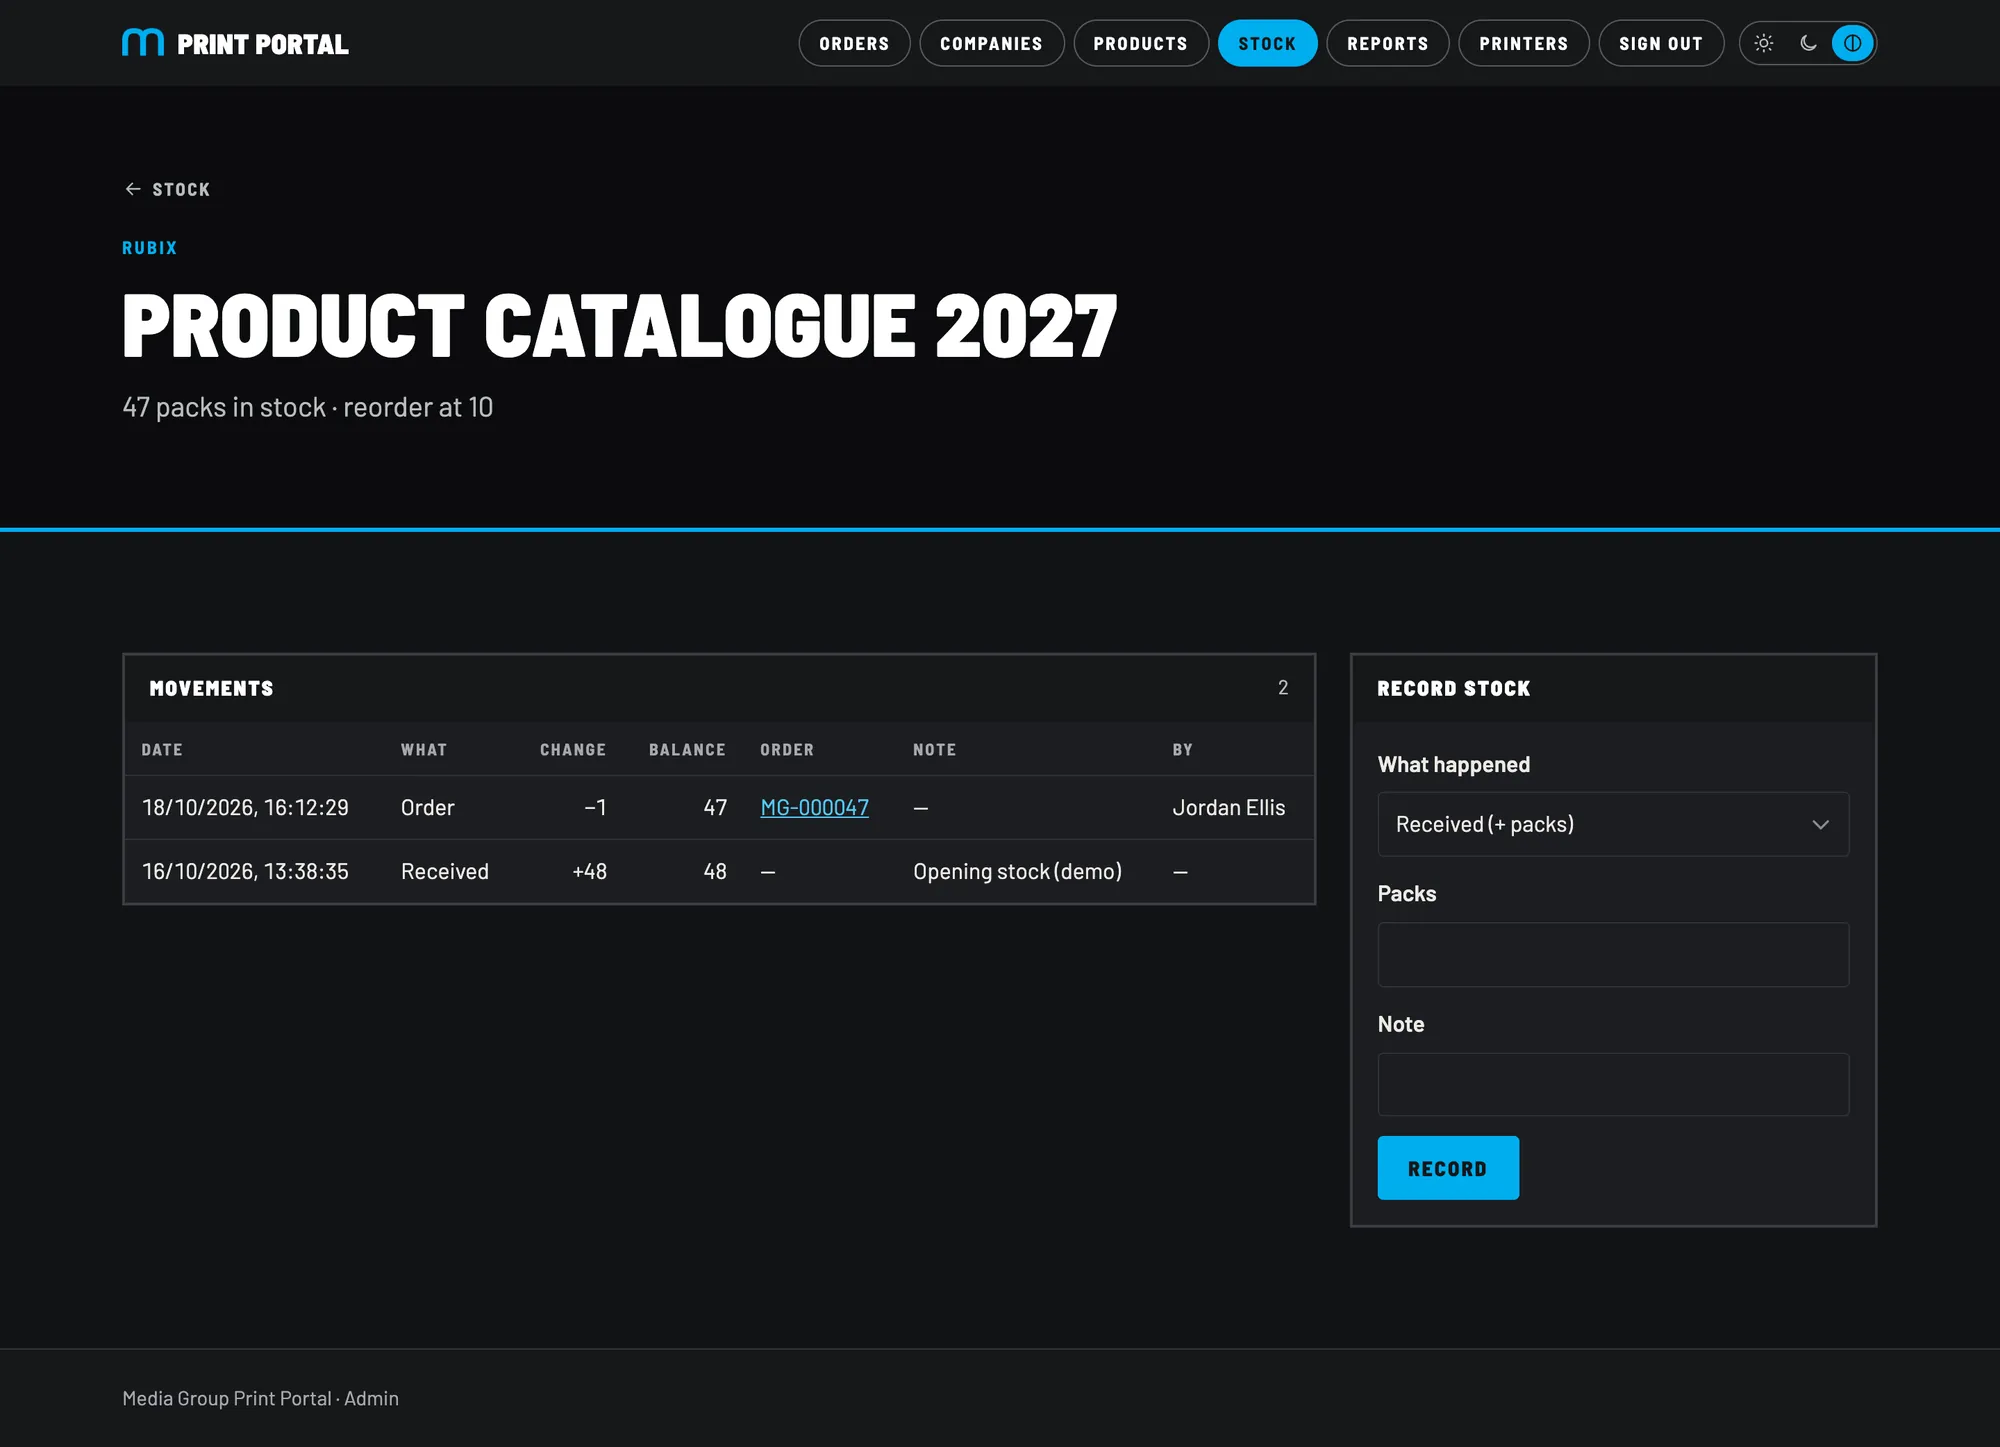Click the Rubix company label
The height and width of the screenshot is (1447, 2000).
pyautogui.click(x=150, y=248)
